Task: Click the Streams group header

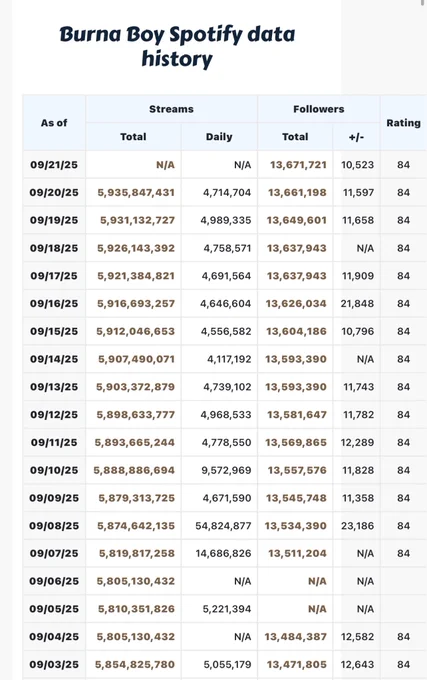Action: [x=172, y=109]
